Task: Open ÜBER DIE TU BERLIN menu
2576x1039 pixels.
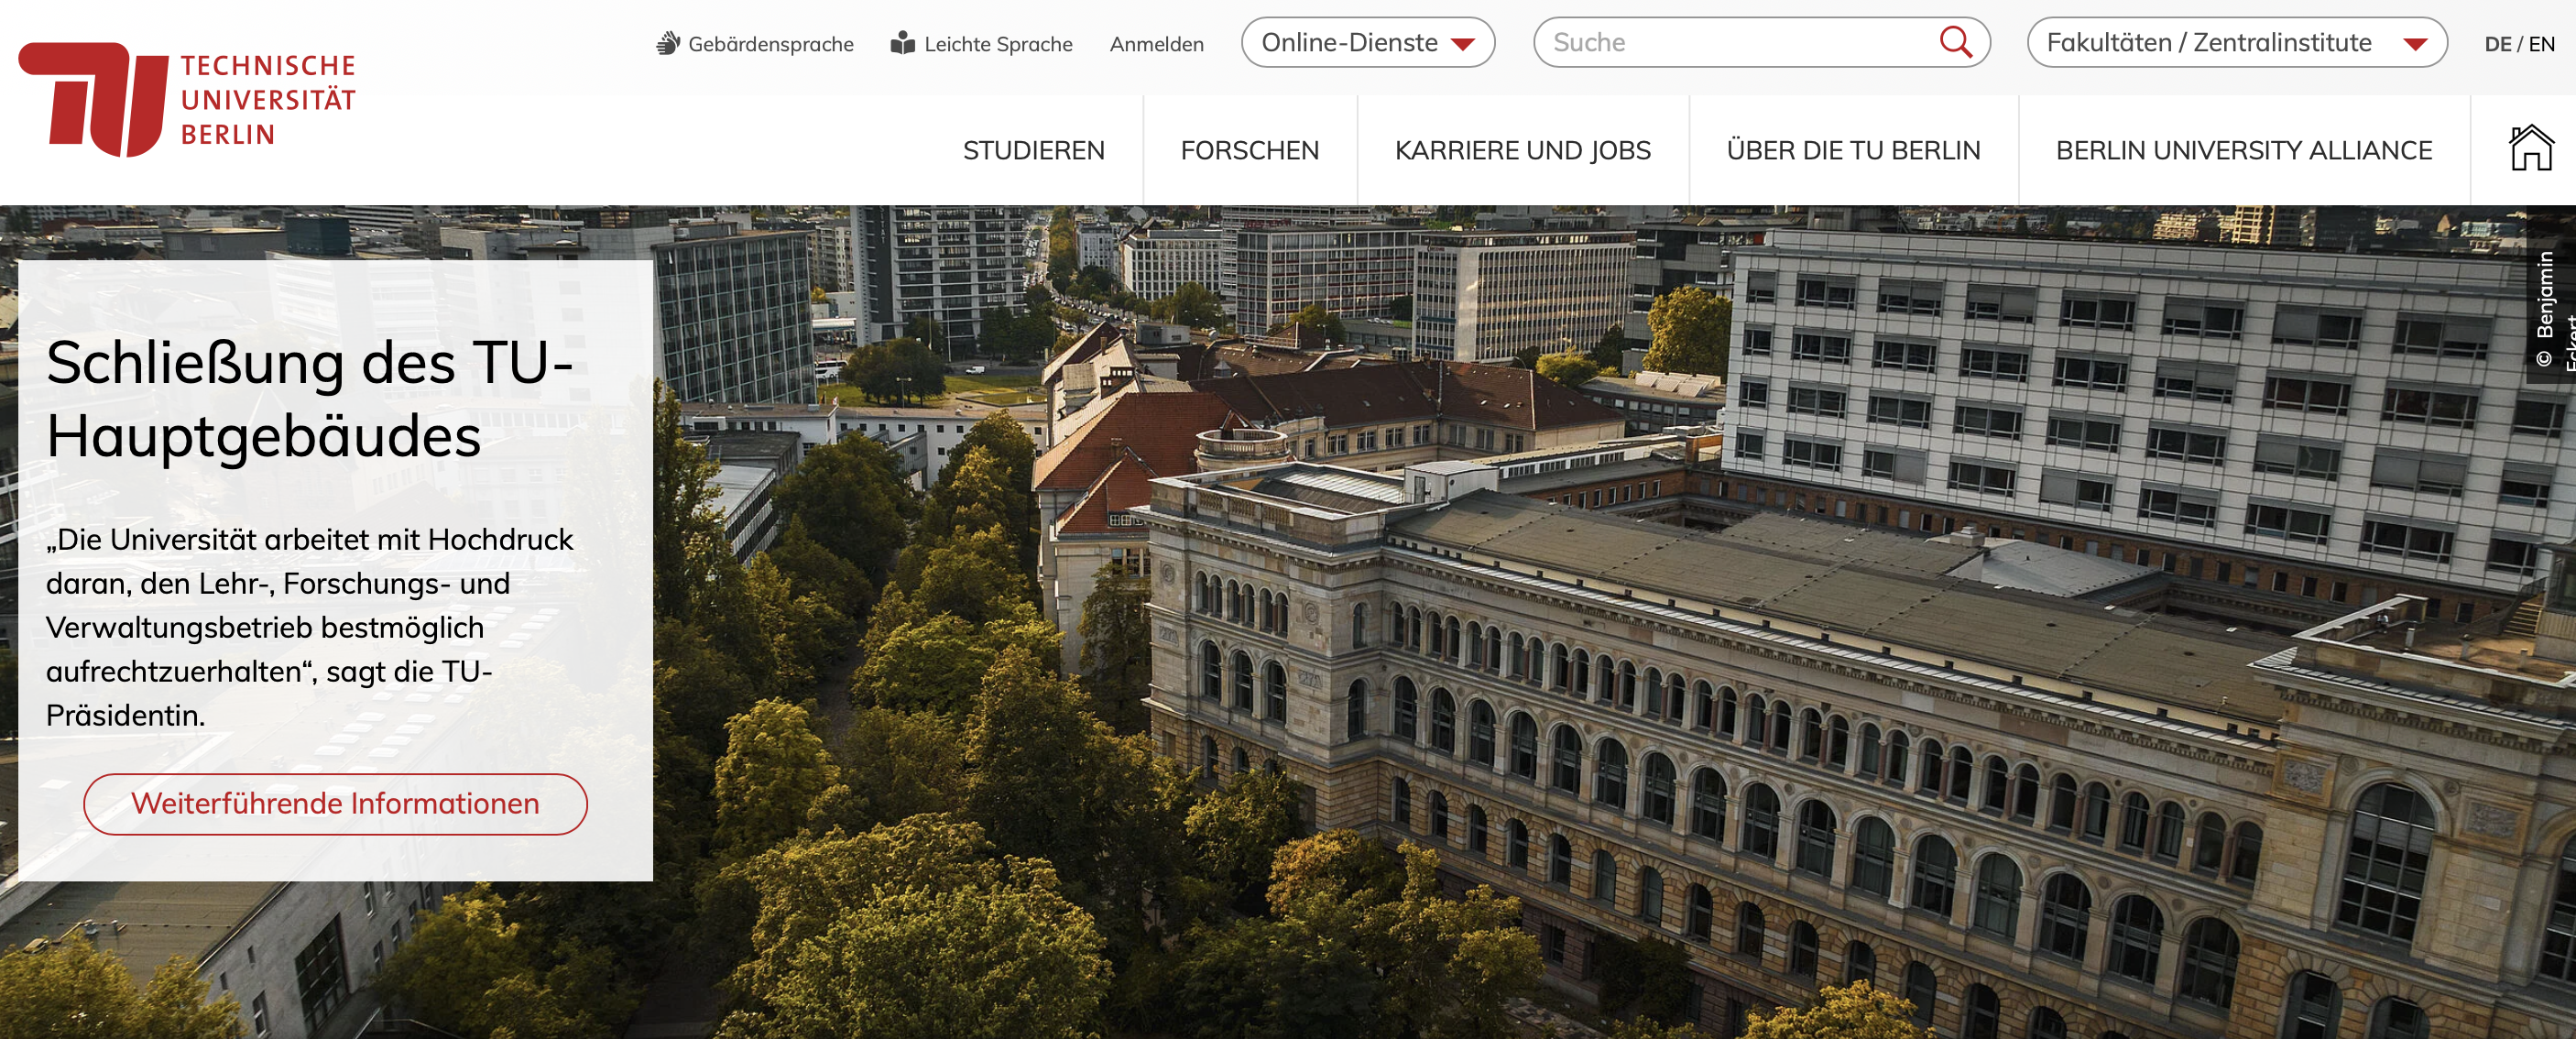Action: pos(1853,150)
